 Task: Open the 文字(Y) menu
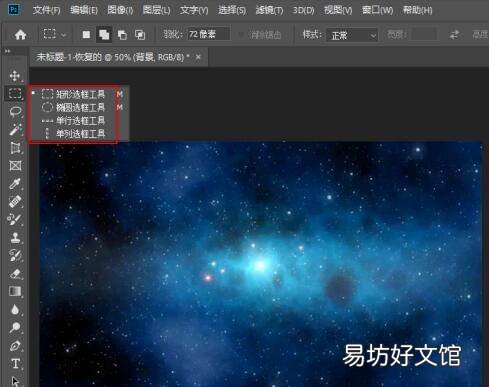[x=194, y=10]
